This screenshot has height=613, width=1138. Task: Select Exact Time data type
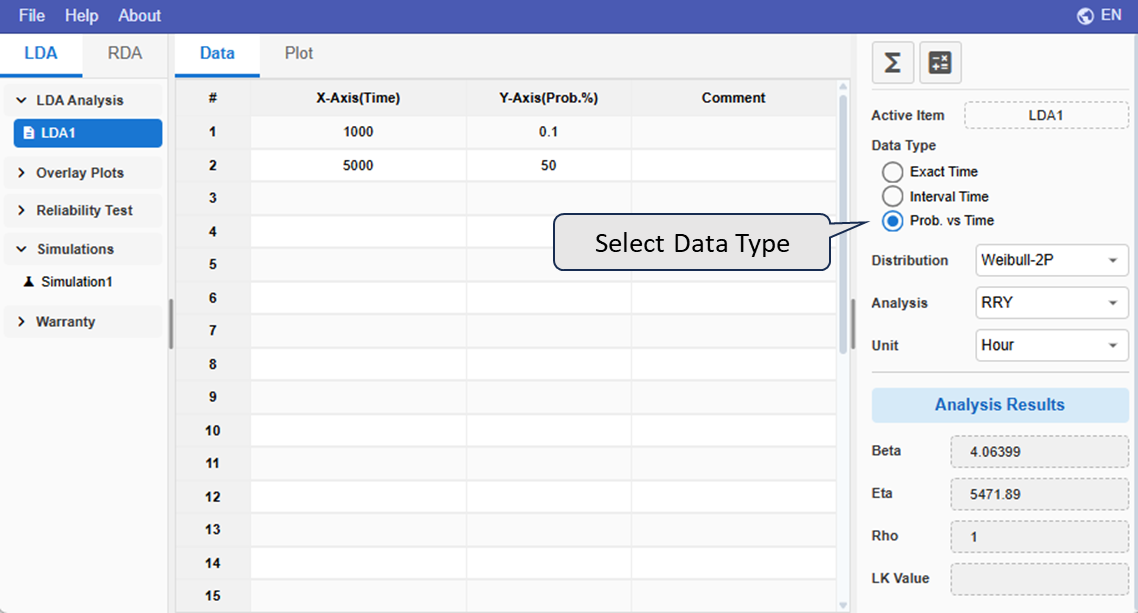[892, 172]
